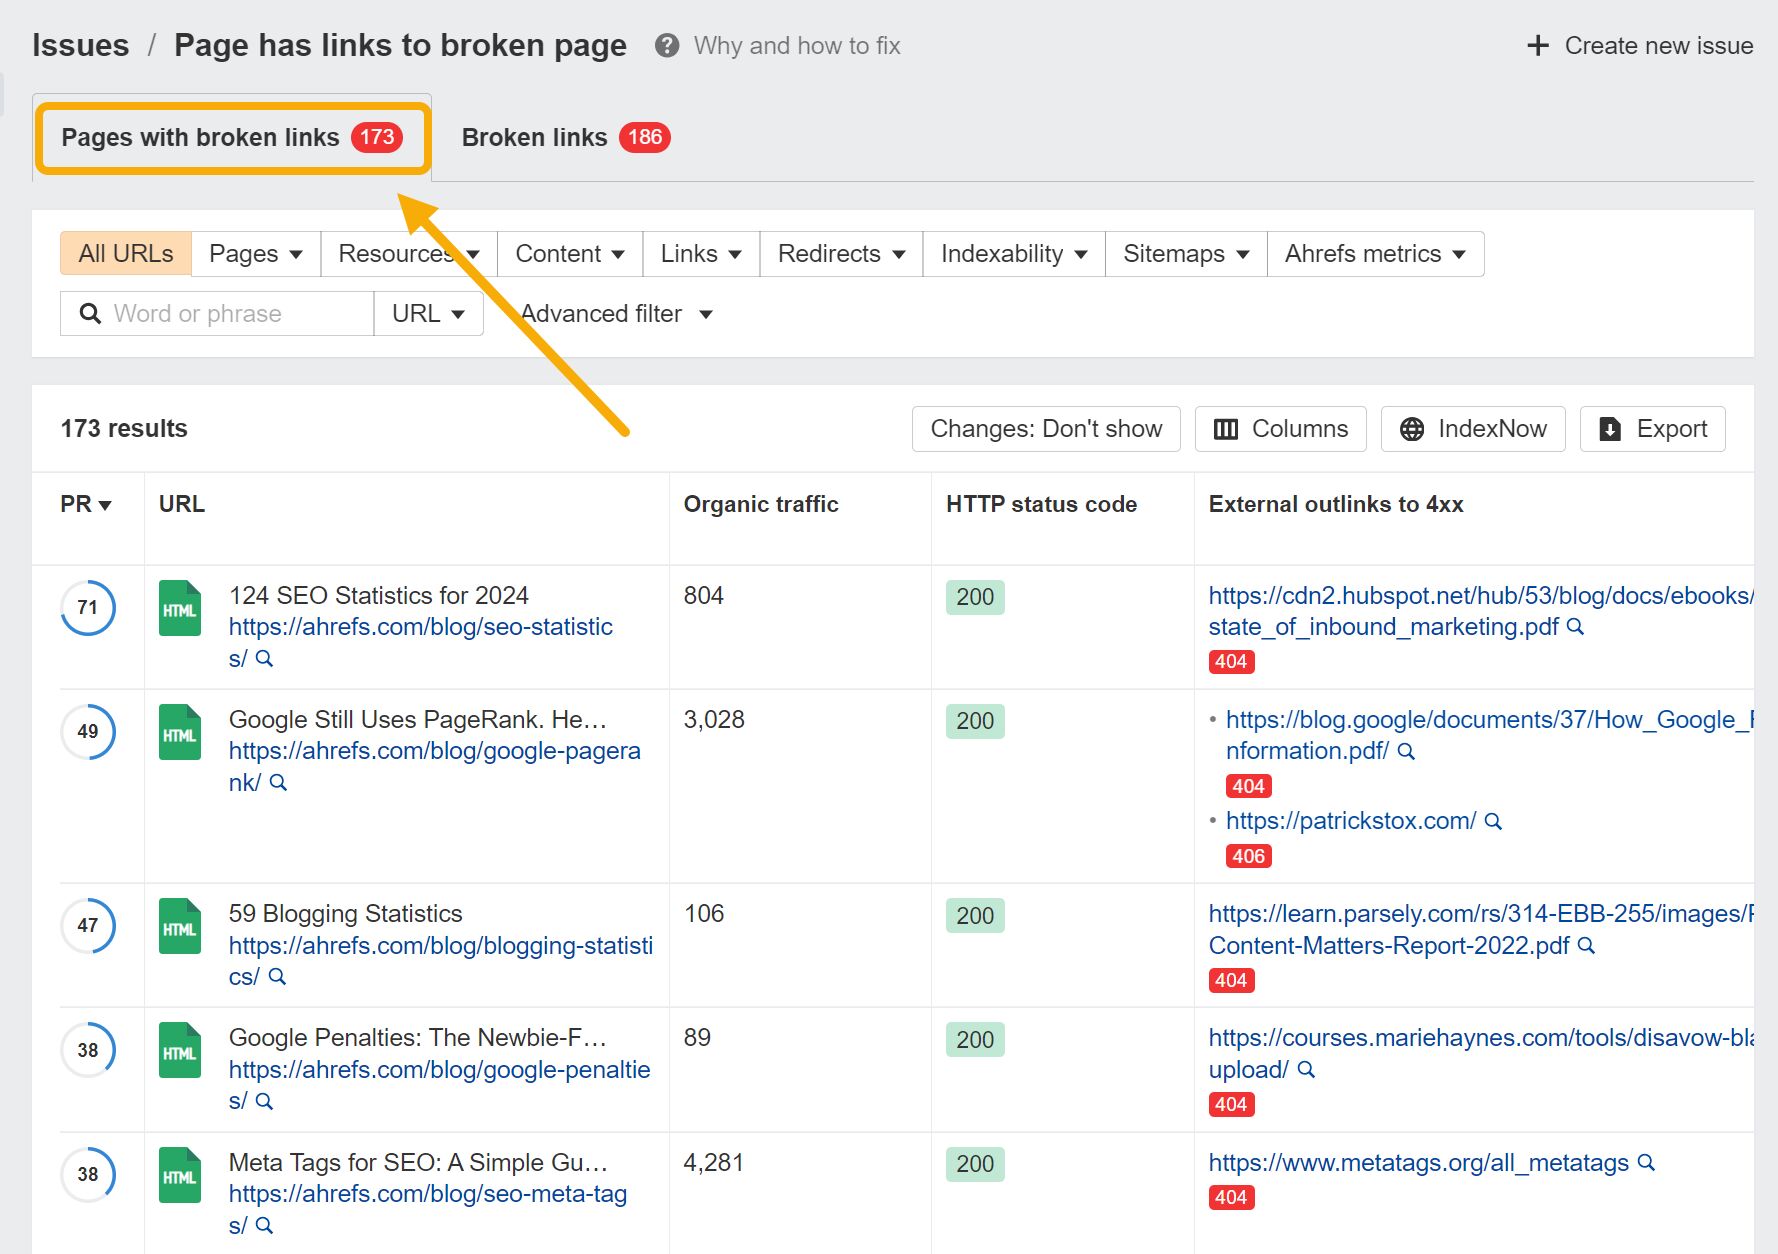Open the Redirects filter dropdown
The height and width of the screenshot is (1254, 1778).
click(x=839, y=253)
